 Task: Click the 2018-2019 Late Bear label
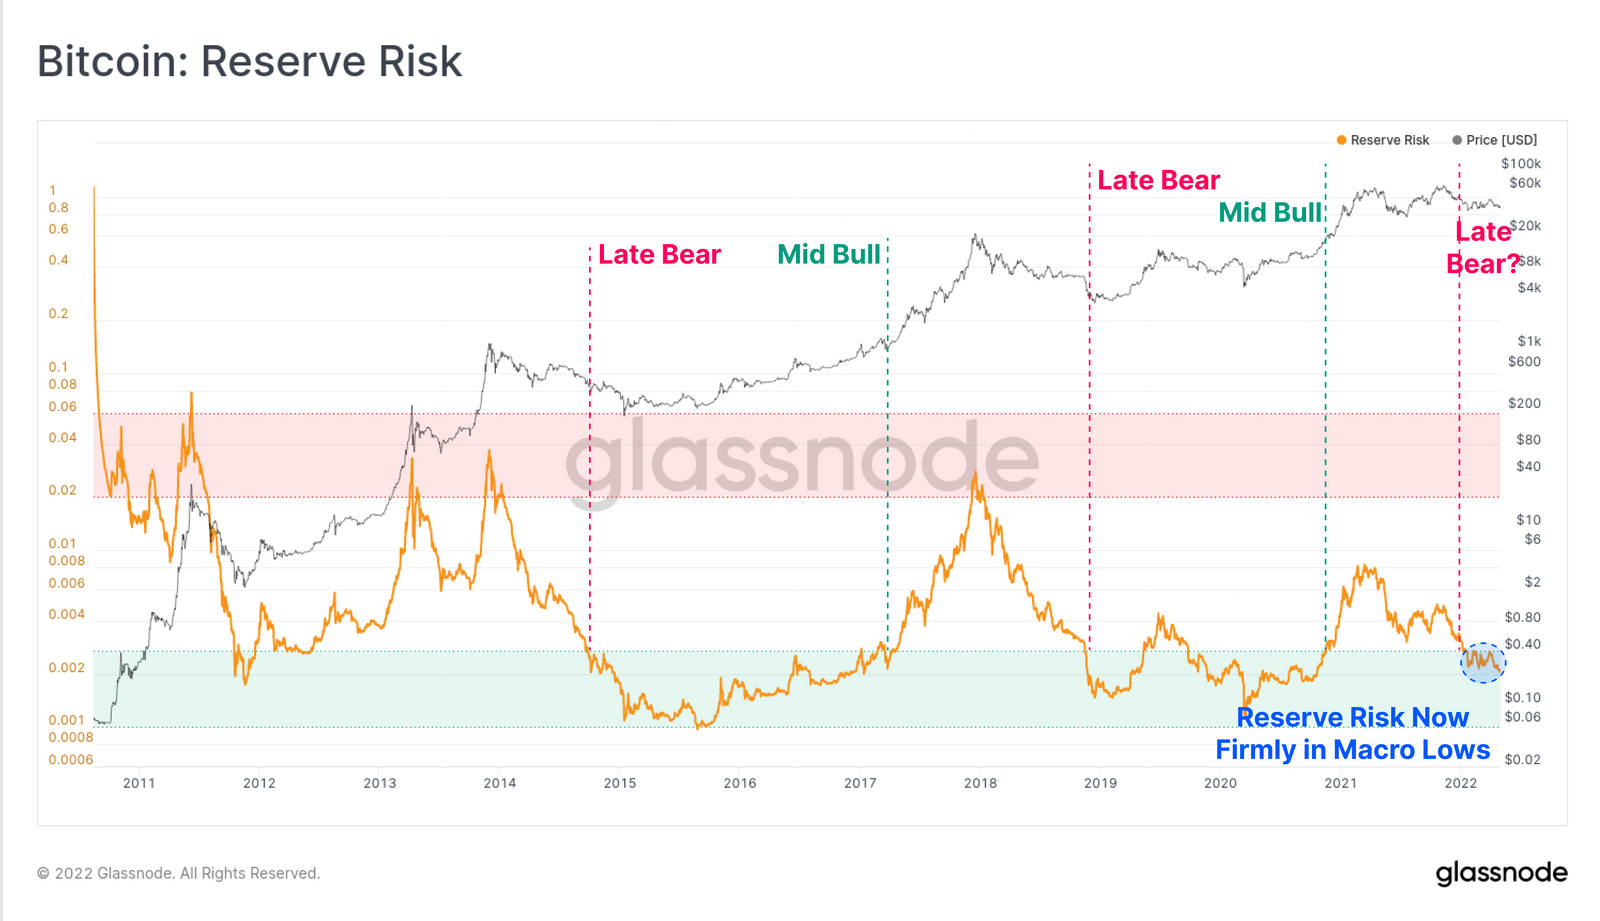pyautogui.click(x=1158, y=180)
